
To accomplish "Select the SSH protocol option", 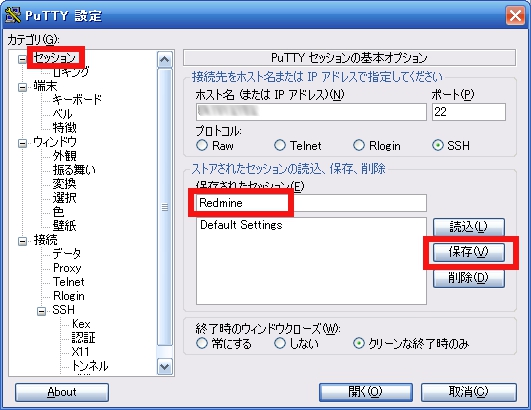I will [438, 146].
